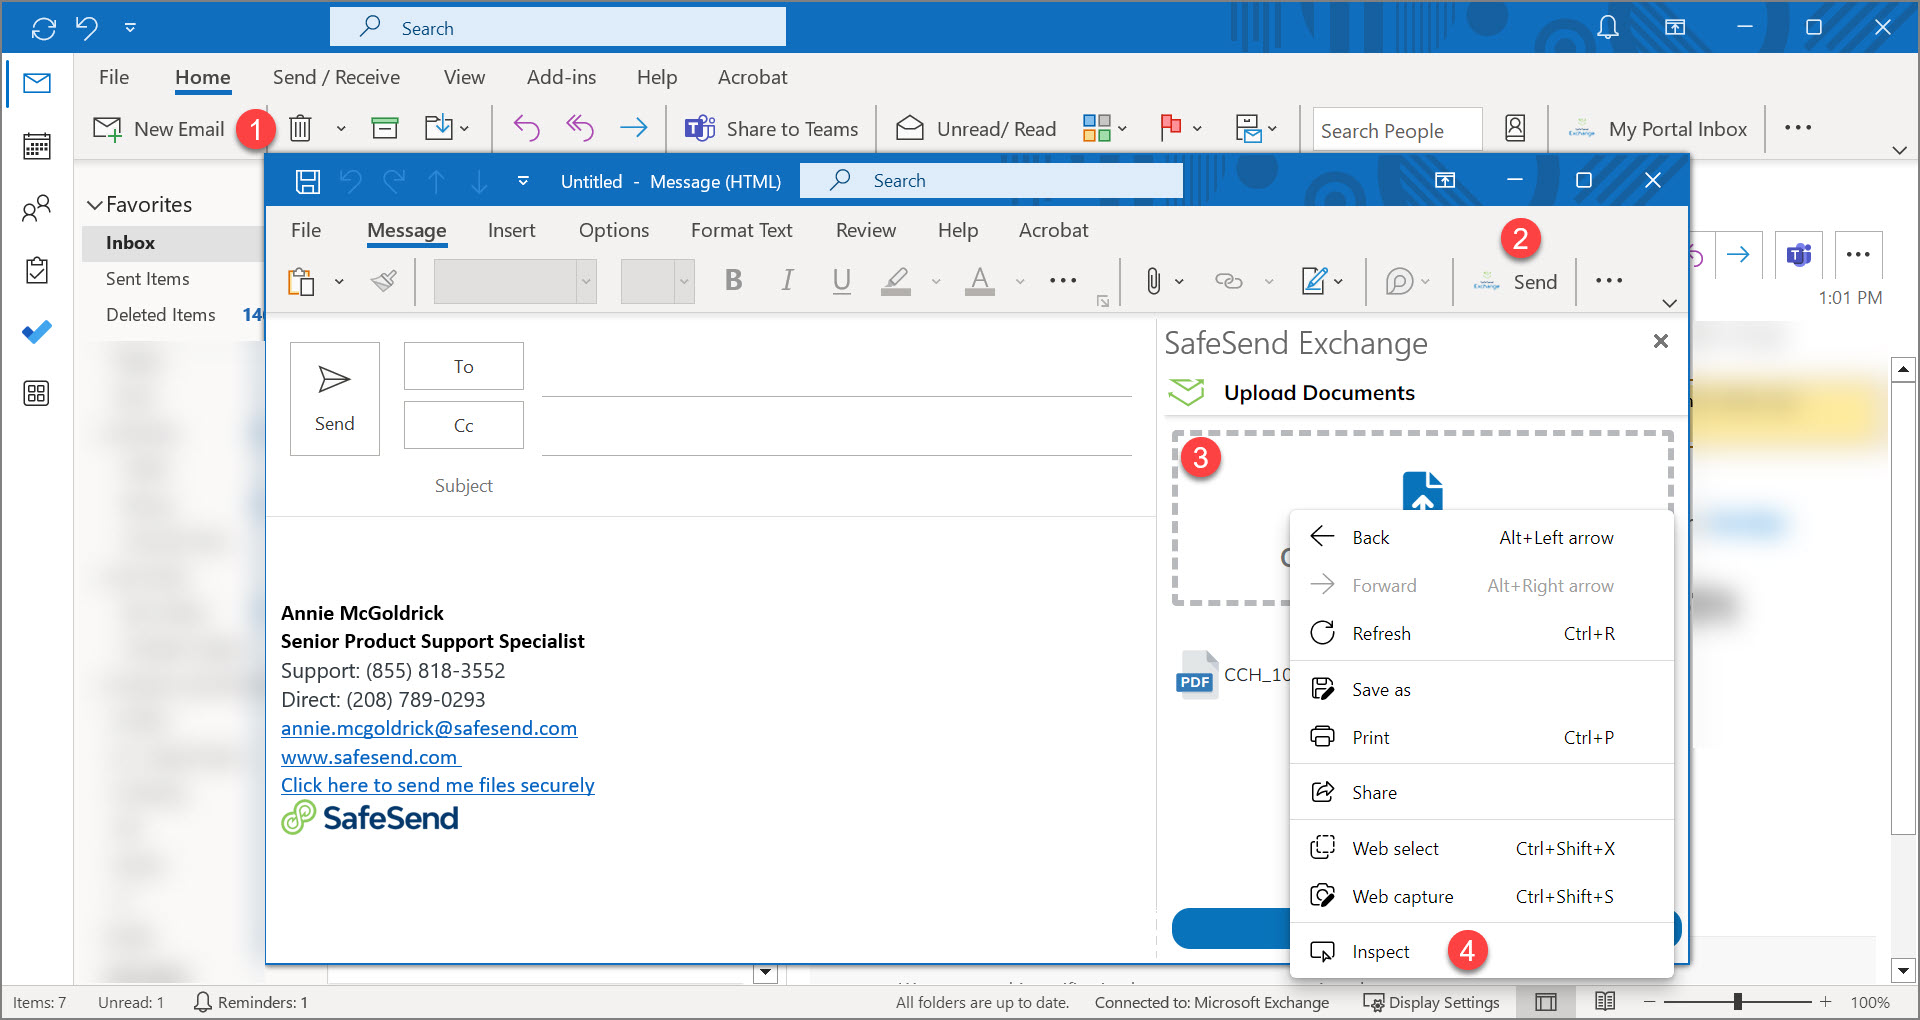The width and height of the screenshot is (1920, 1020).
Task: Collapse the Favorites folder group
Action: tap(95, 205)
